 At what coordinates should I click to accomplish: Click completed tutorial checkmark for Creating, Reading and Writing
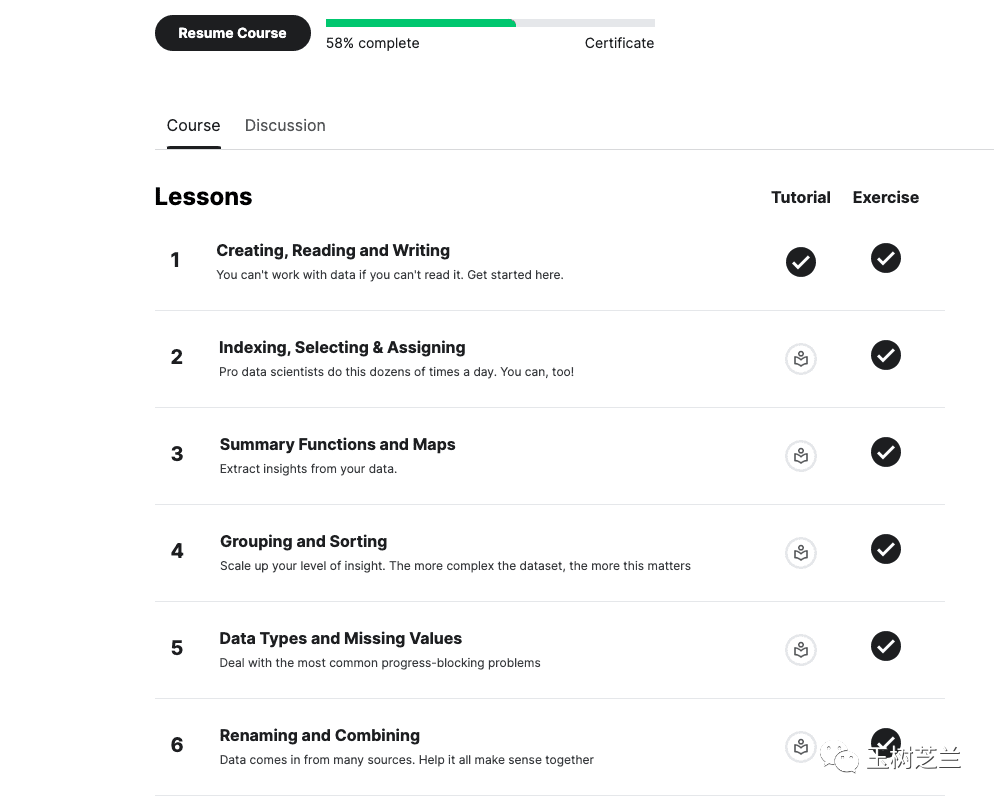(x=801, y=262)
